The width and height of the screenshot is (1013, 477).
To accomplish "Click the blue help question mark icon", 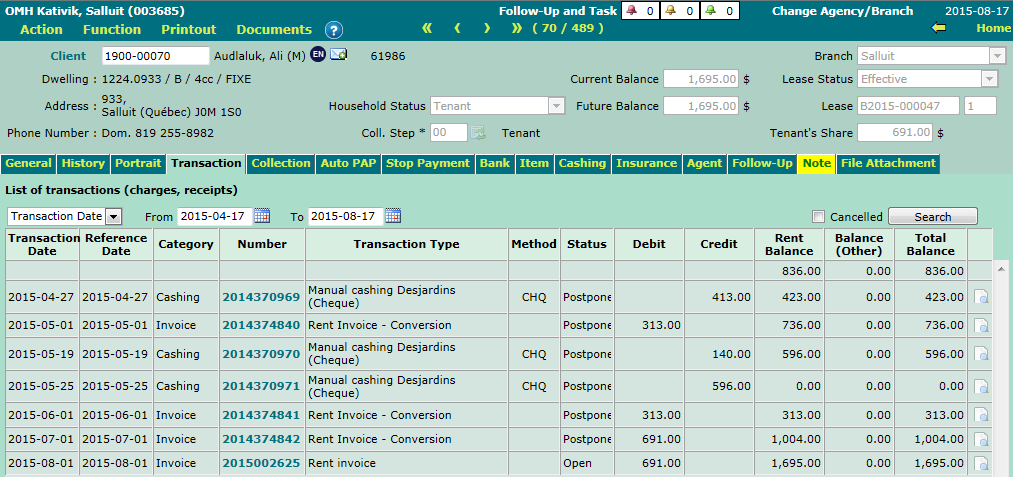I will tap(334, 30).
